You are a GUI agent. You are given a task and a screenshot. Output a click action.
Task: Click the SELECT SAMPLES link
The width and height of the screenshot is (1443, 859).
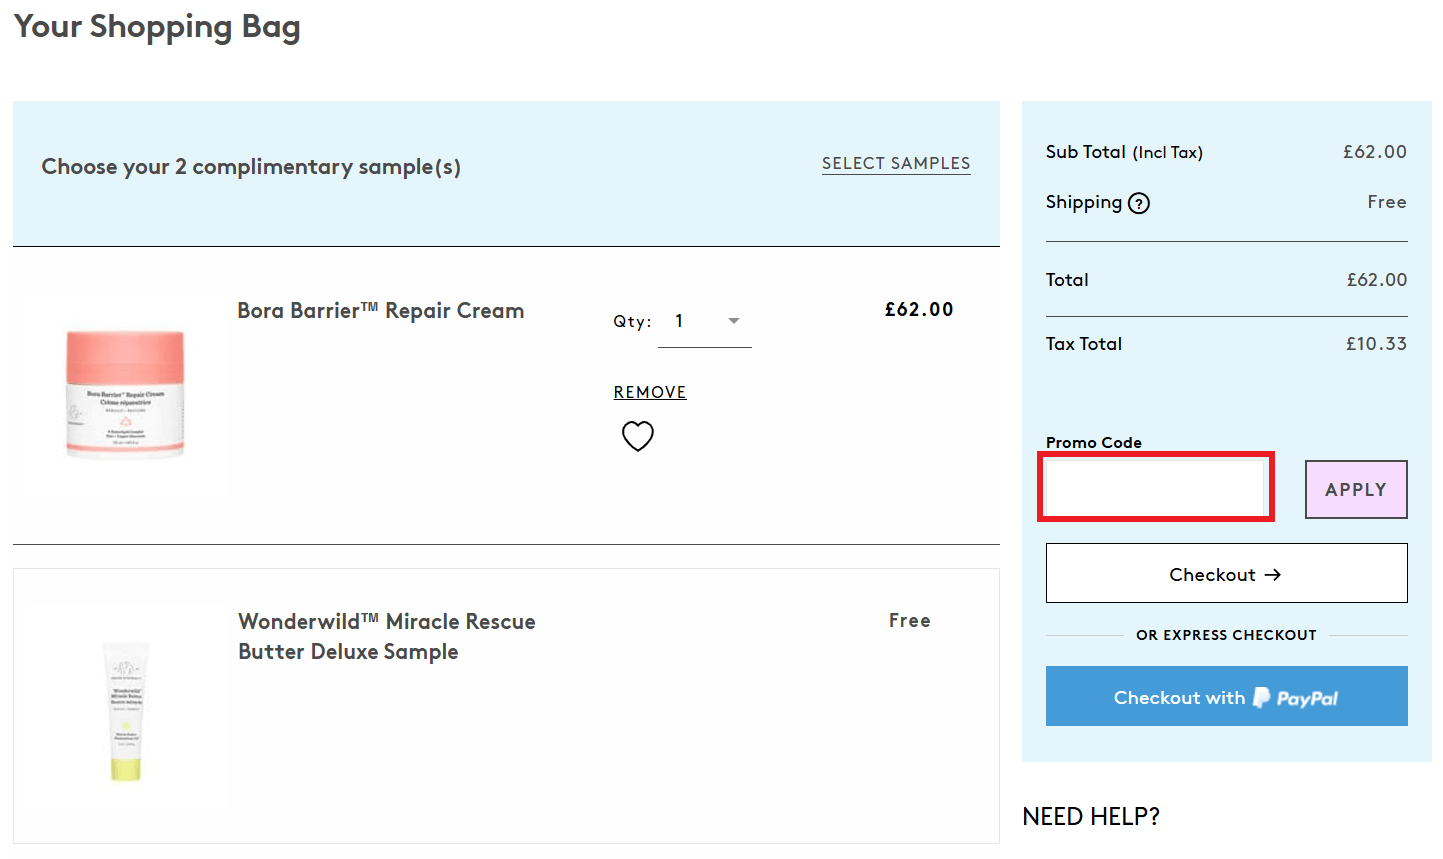896,163
